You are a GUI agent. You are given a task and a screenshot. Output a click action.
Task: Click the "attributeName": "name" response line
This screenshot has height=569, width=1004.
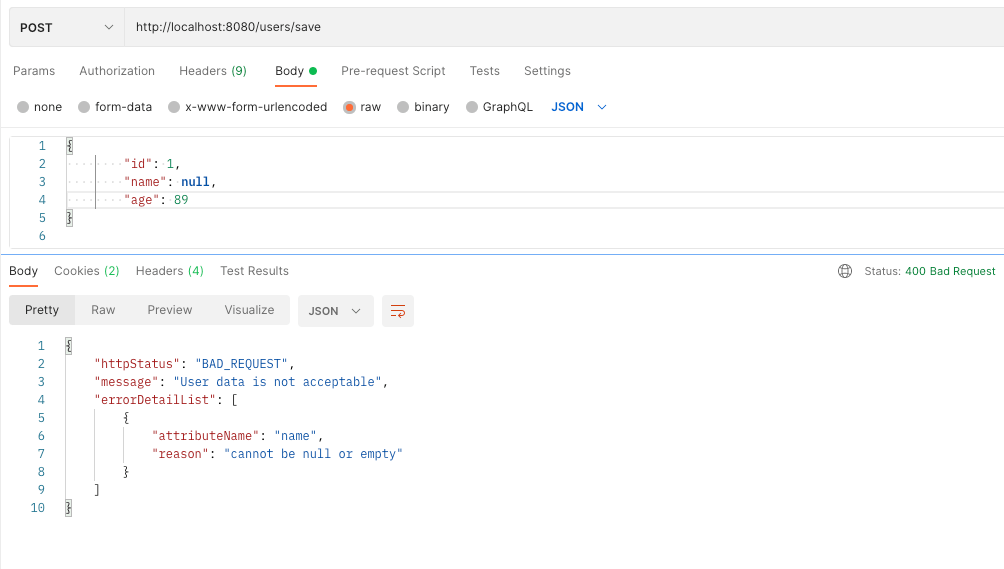[237, 436]
